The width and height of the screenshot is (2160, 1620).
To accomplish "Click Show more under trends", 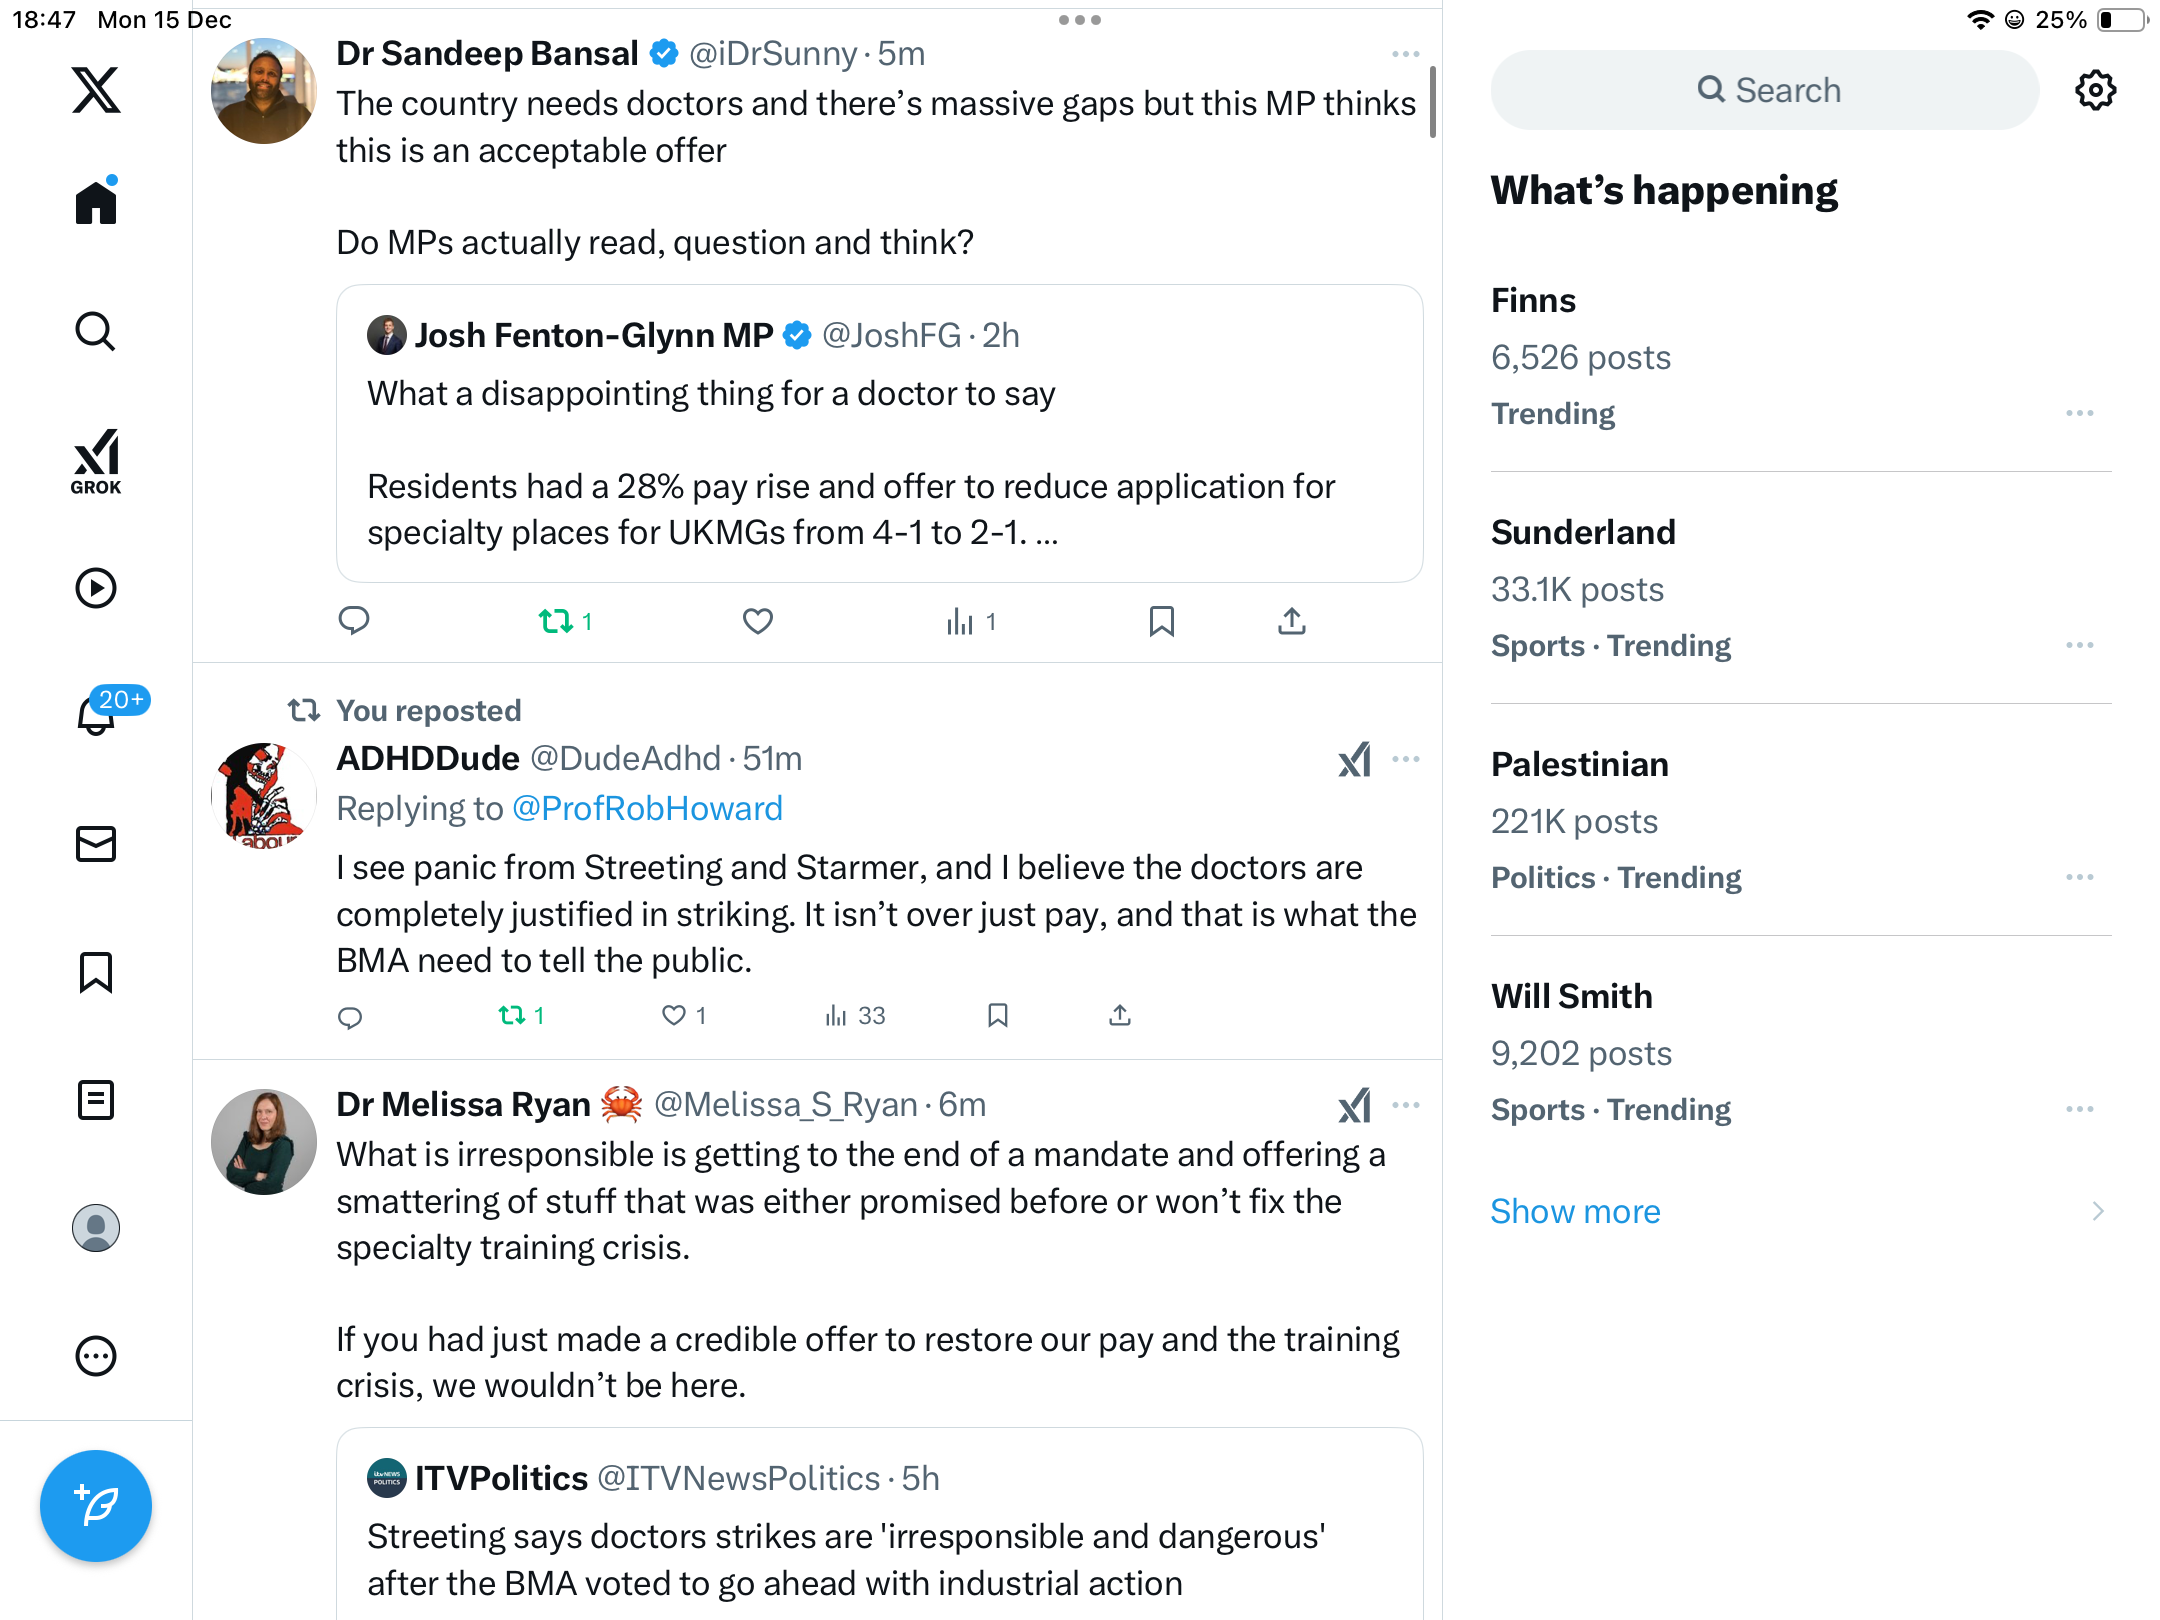I will pos(1575,1211).
